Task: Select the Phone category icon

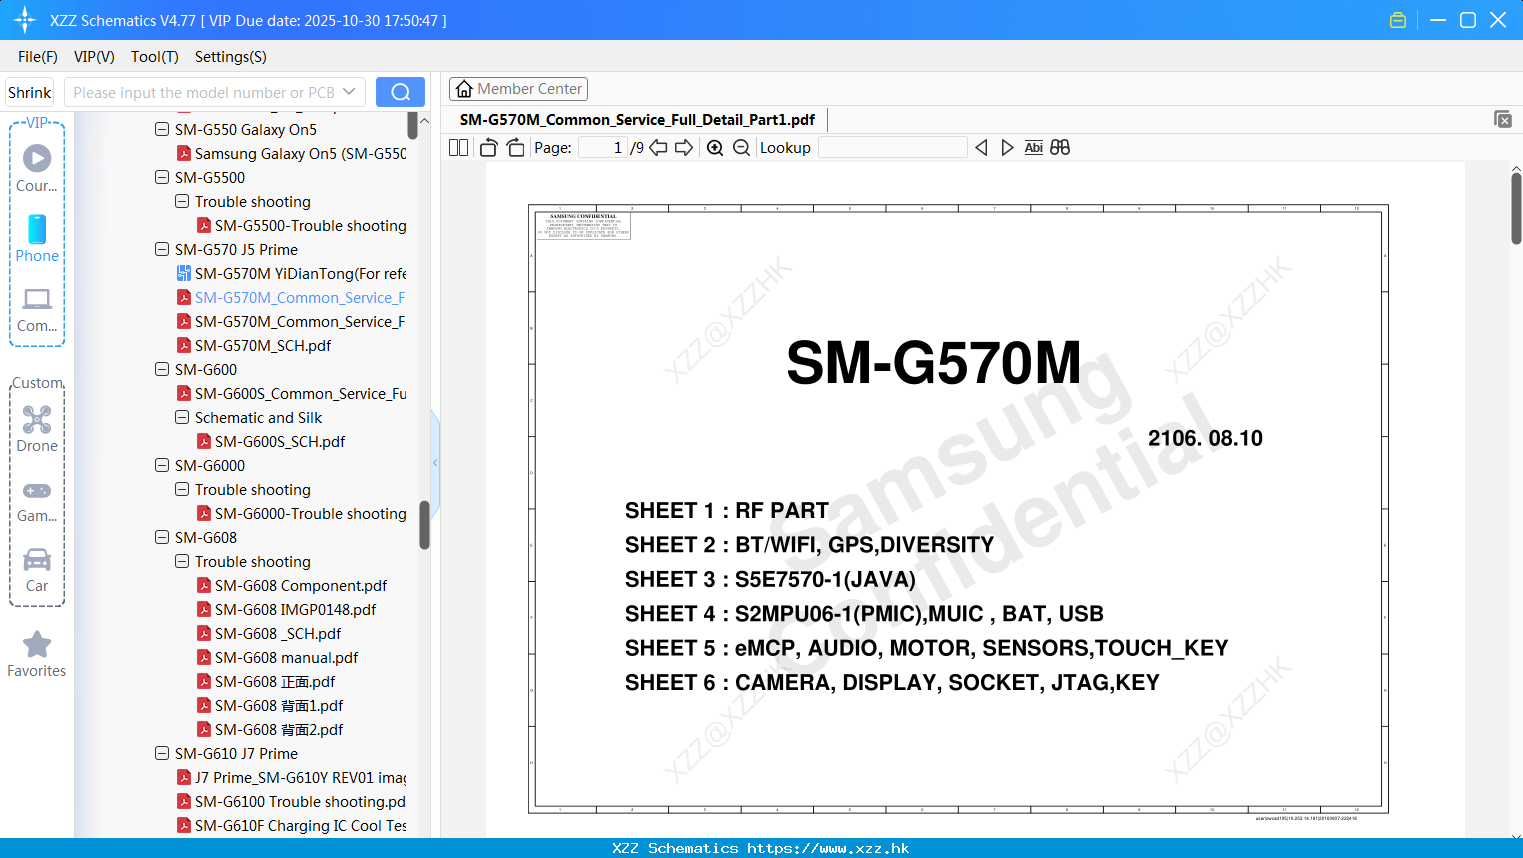Action: [37, 238]
